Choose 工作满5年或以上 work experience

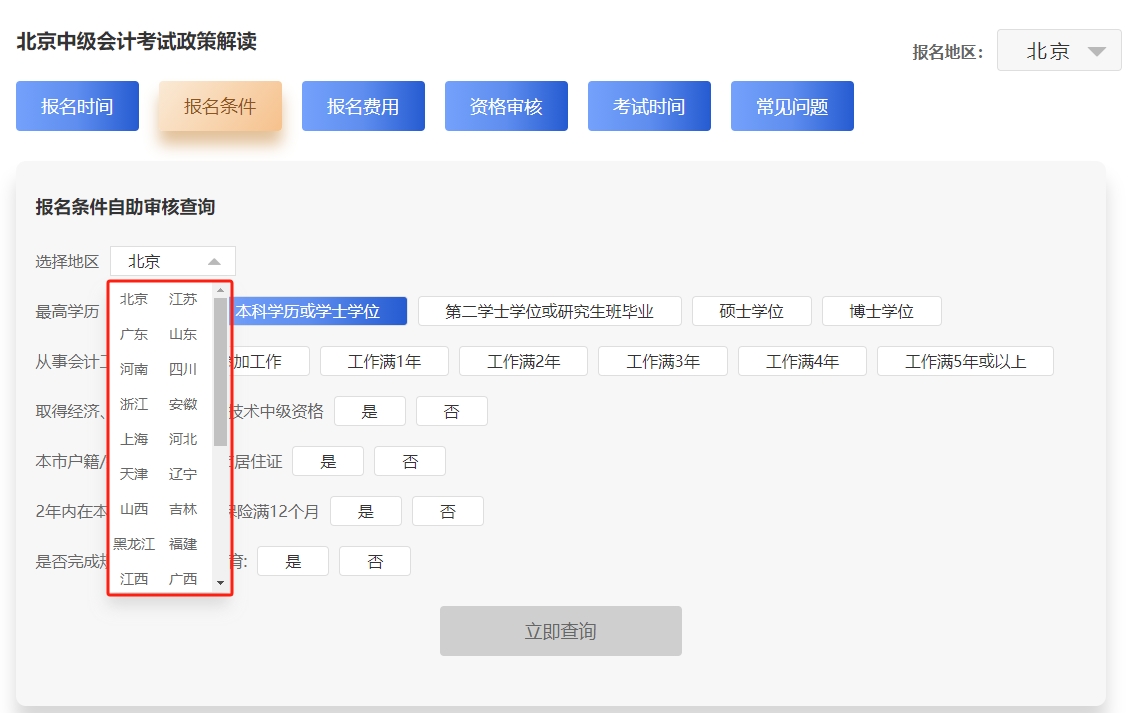[x=965, y=361]
